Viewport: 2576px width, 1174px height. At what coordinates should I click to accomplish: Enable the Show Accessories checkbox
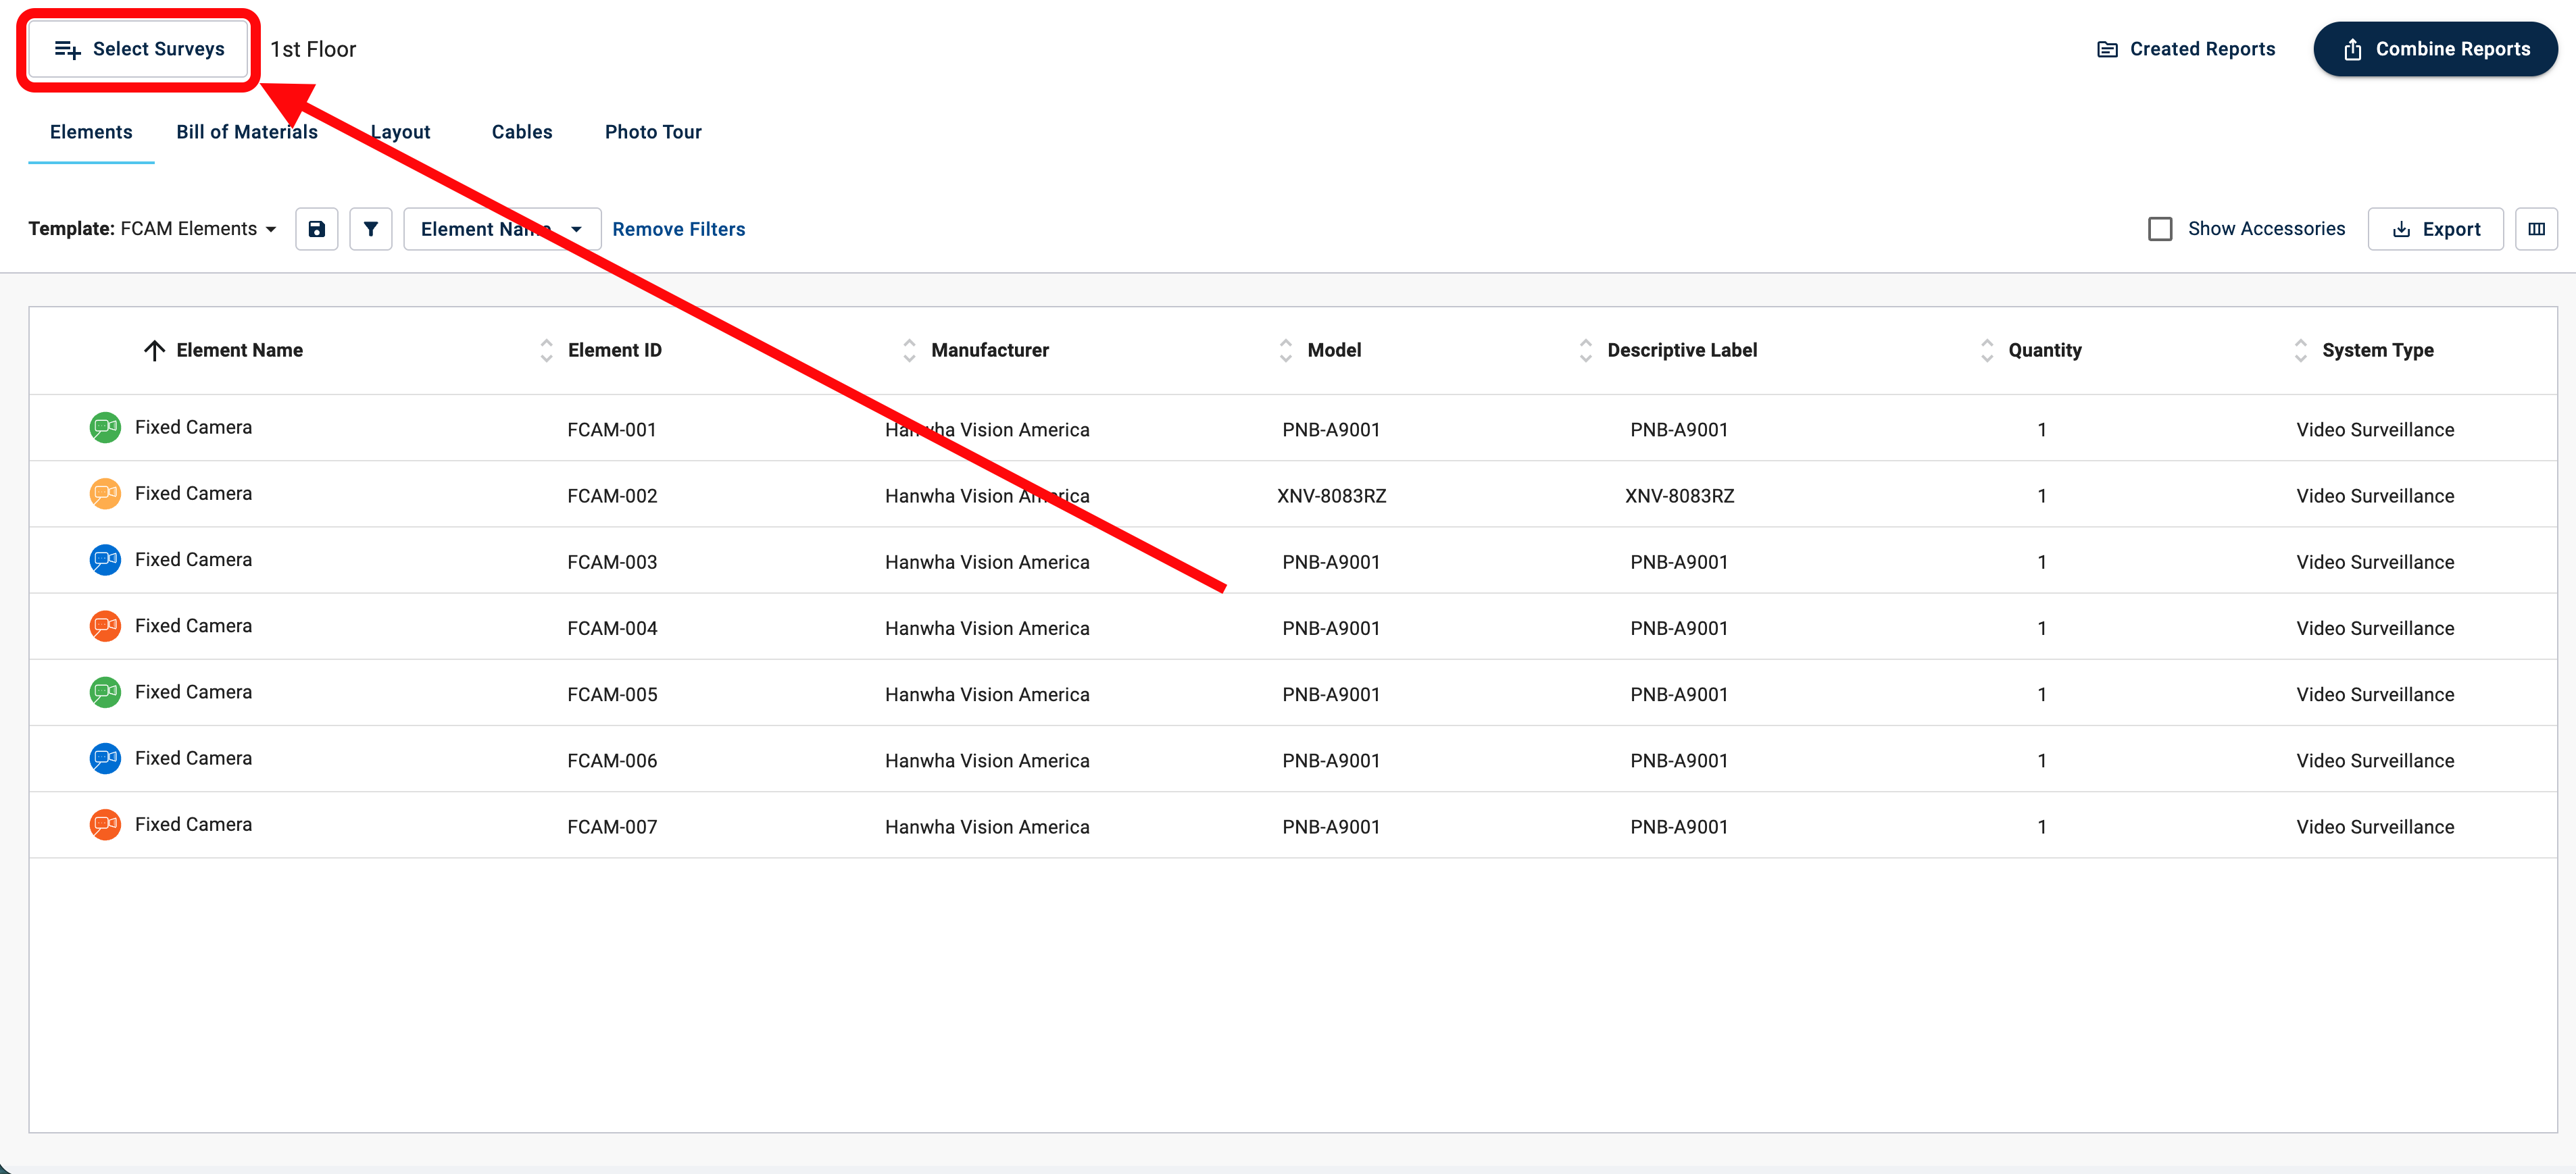click(x=2159, y=229)
